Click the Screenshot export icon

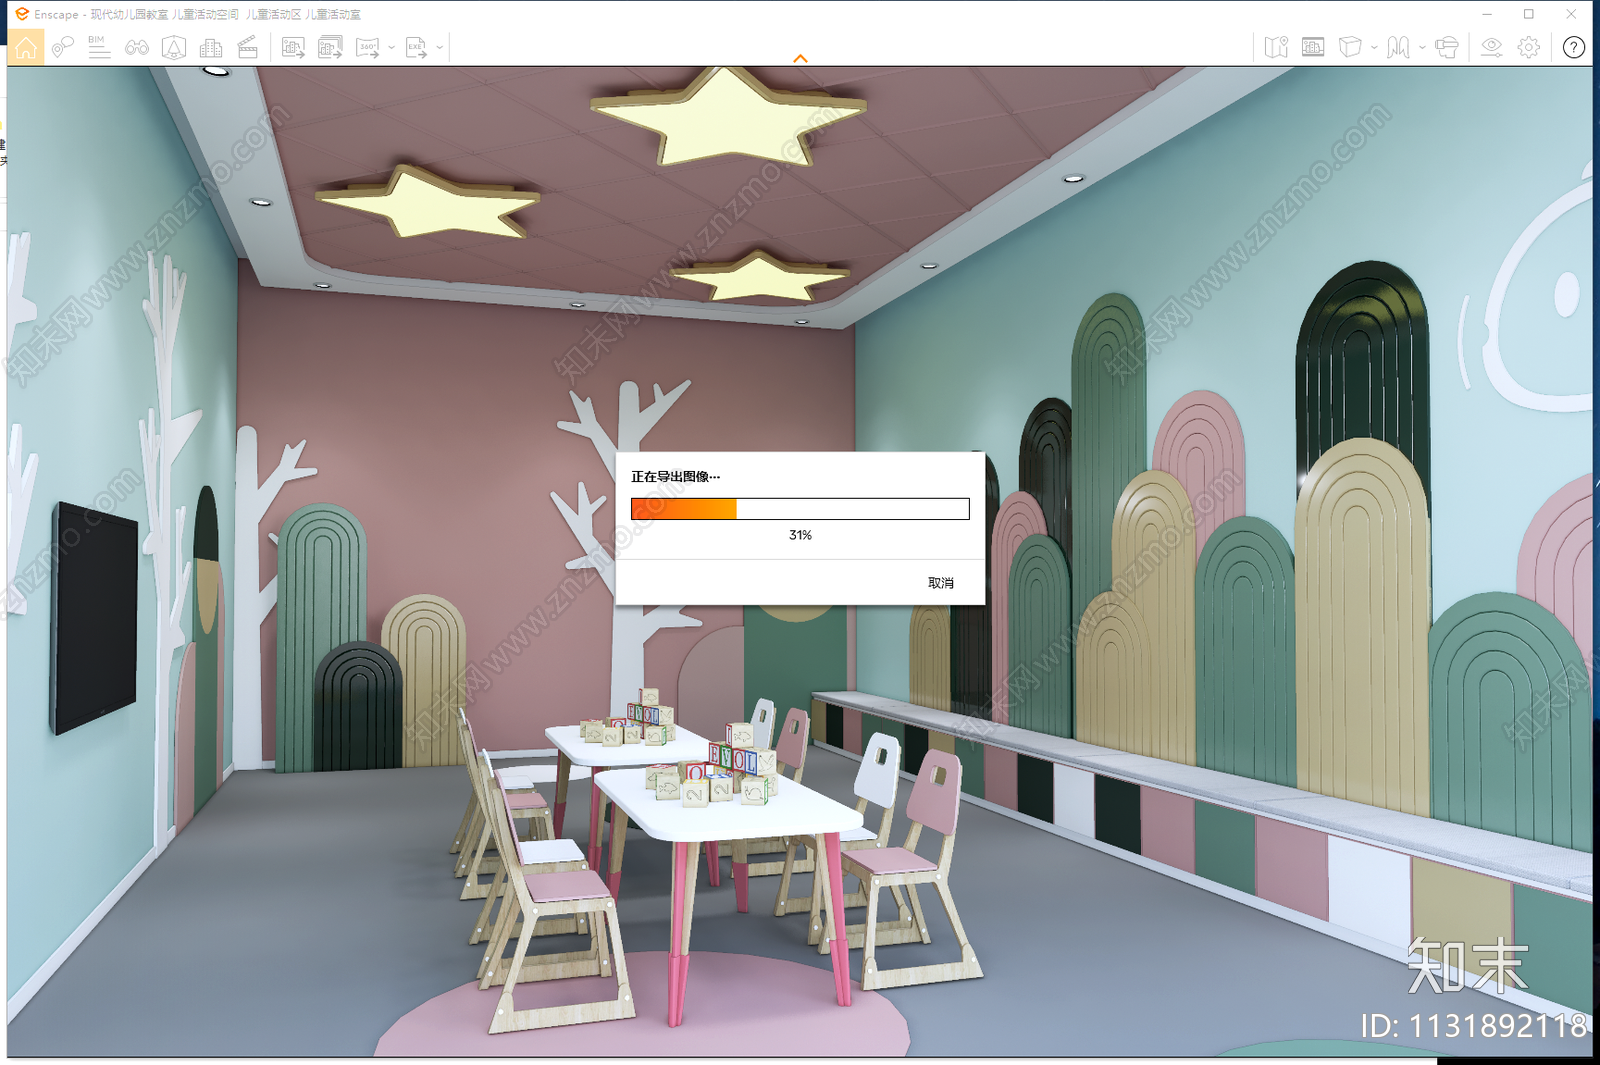pos(293,47)
